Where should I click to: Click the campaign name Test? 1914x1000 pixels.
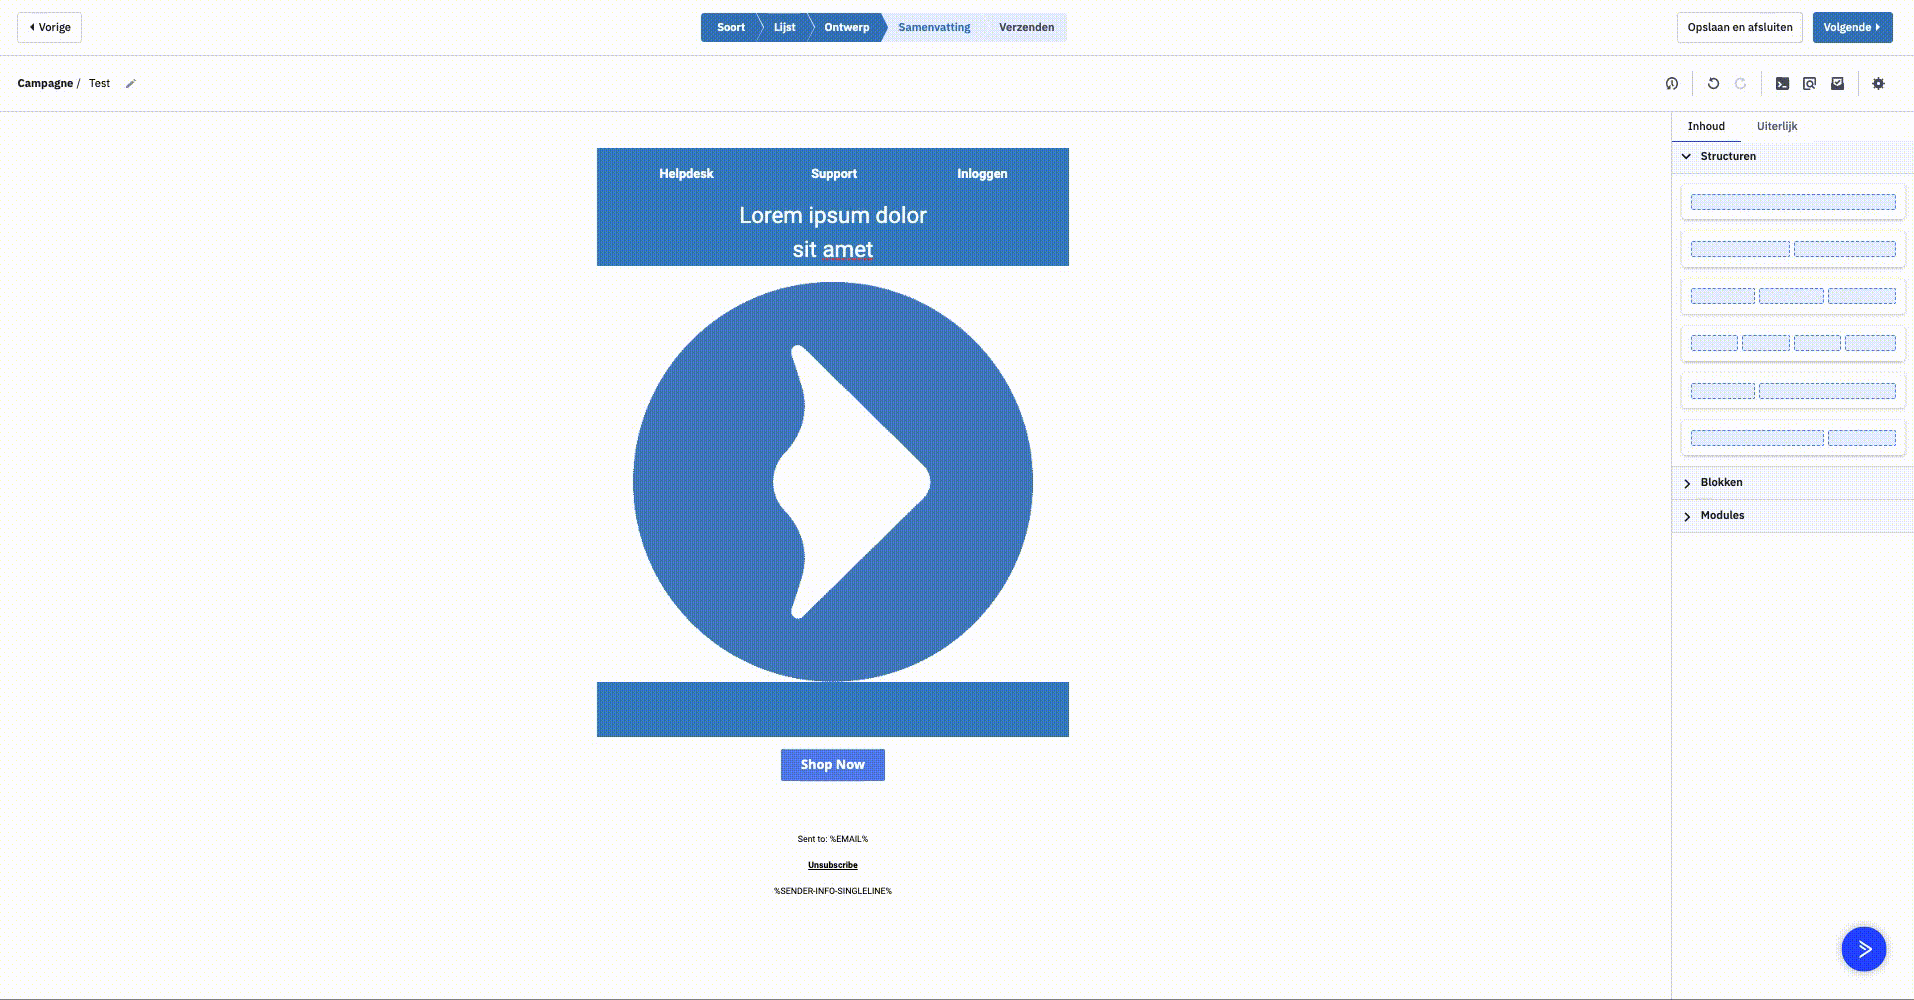point(99,84)
